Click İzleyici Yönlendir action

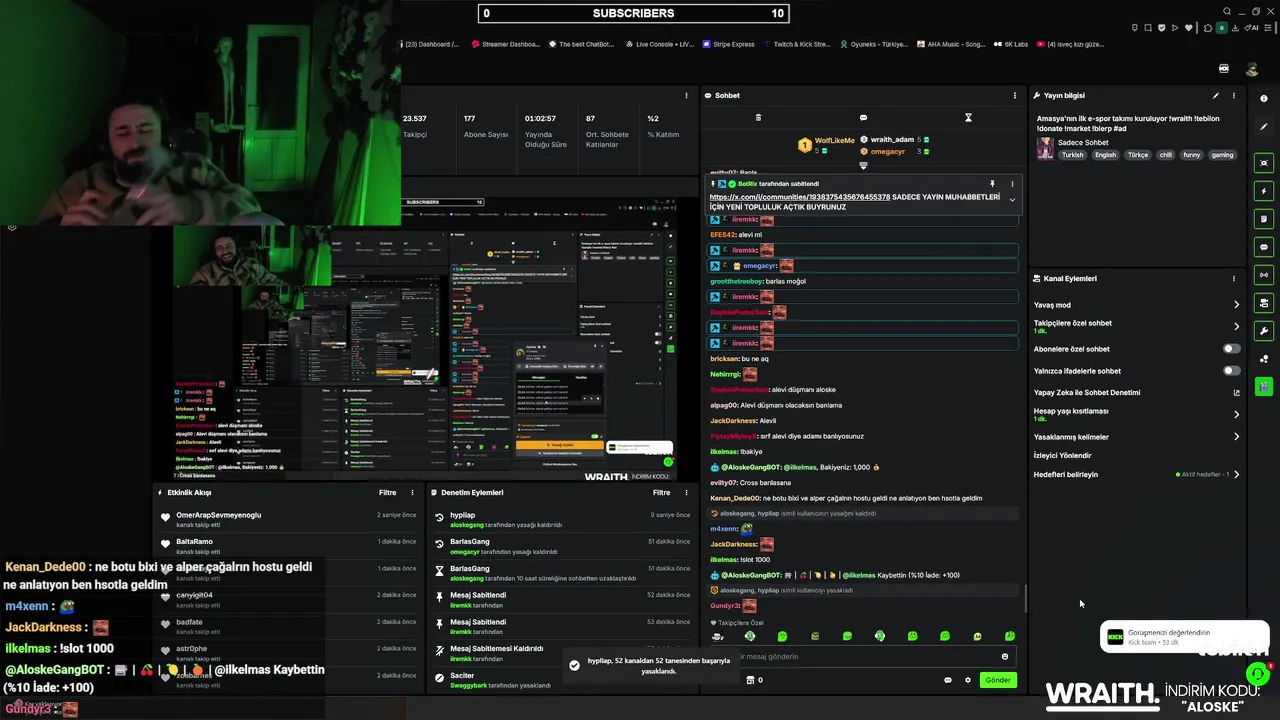point(1062,456)
